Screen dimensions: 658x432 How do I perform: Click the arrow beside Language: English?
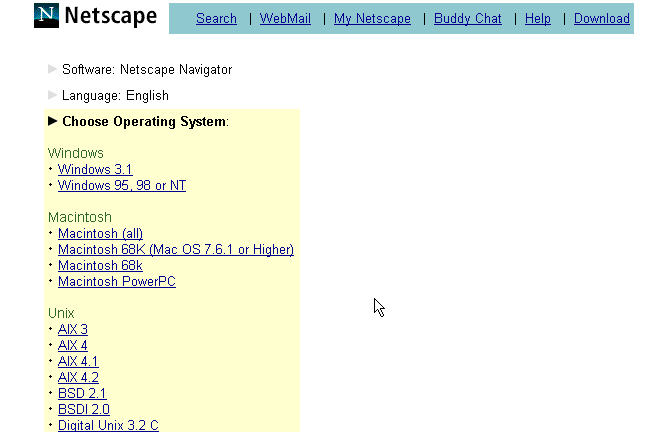(x=53, y=95)
